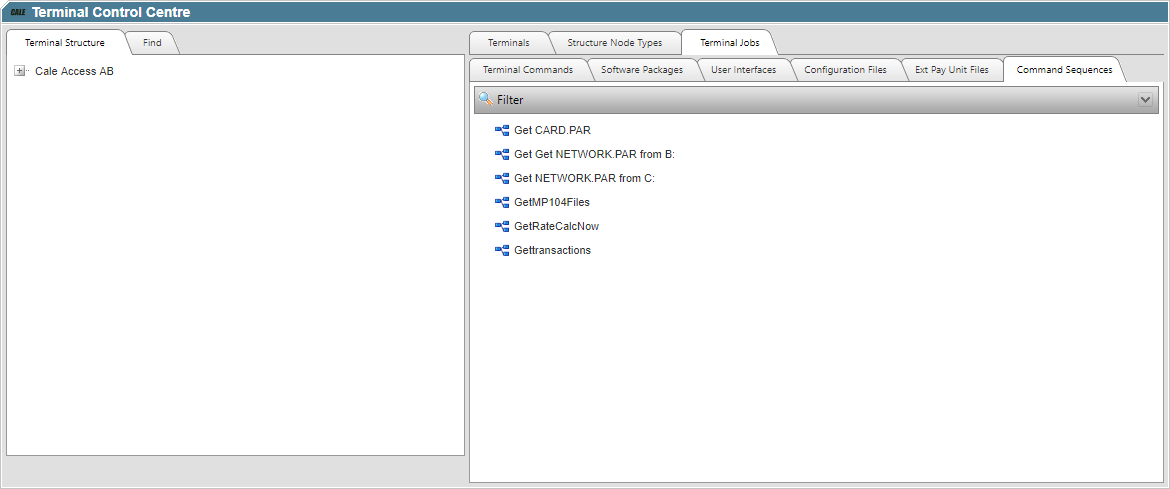Expand the Filter panel dropdown arrow
The height and width of the screenshot is (489, 1170).
pyautogui.click(x=1145, y=99)
